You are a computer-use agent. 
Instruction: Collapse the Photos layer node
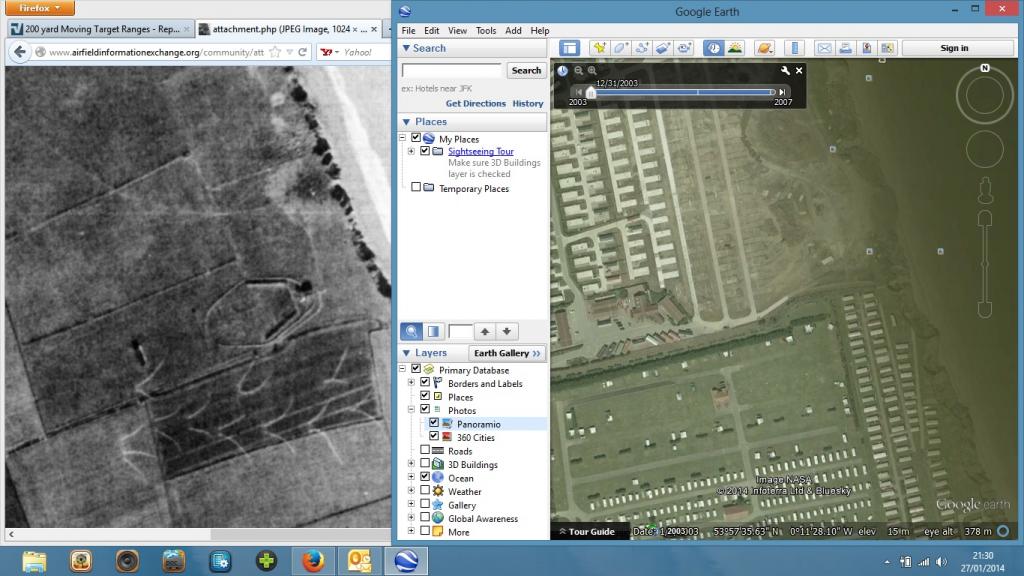[x=411, y=410]
